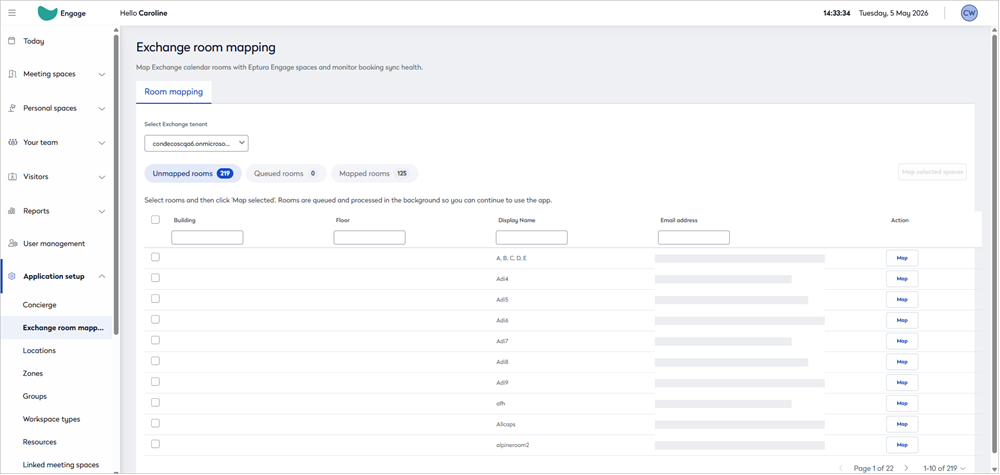Click Map button for Adi6

(902, 320)
